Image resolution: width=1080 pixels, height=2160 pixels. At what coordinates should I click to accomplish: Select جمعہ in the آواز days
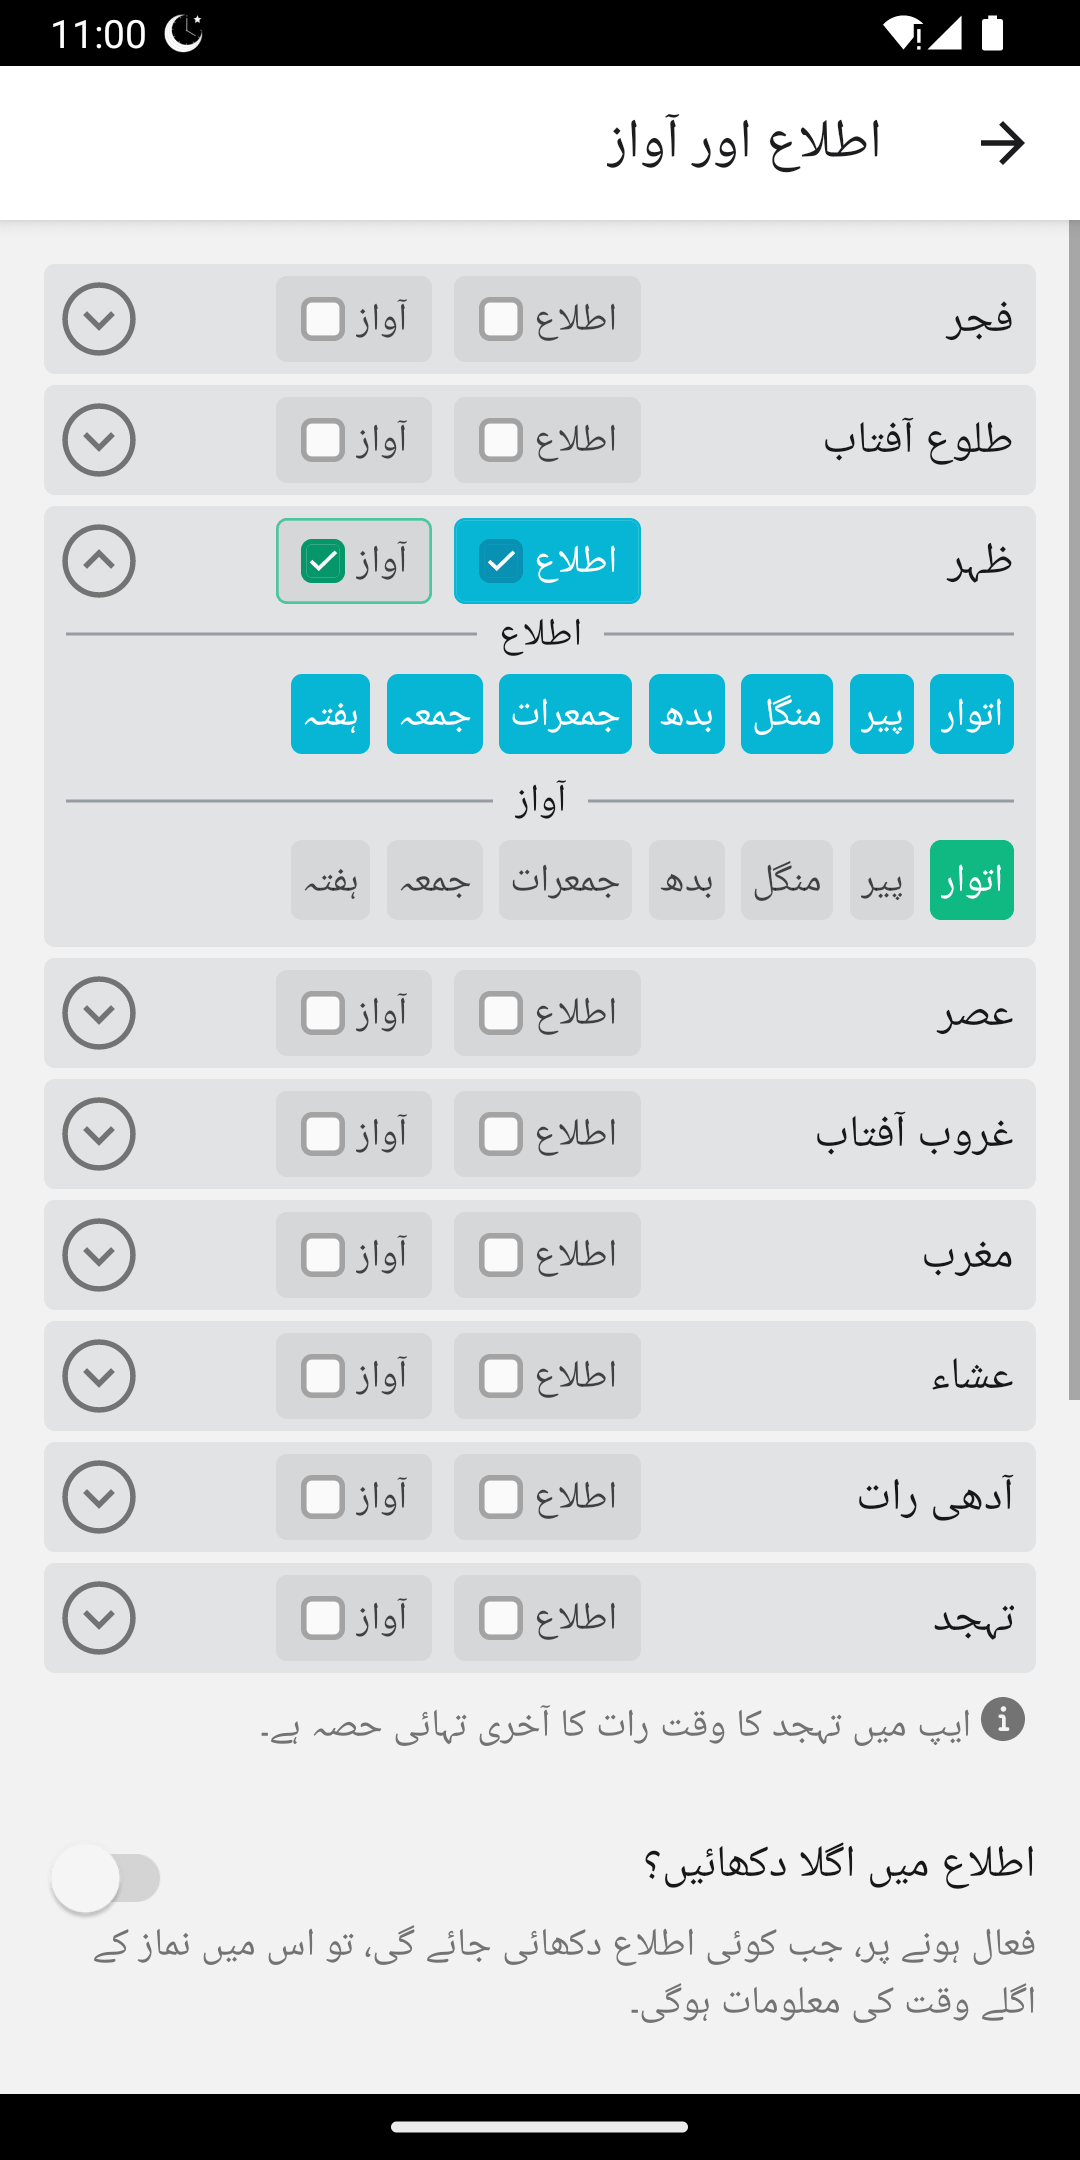point(434,880)
